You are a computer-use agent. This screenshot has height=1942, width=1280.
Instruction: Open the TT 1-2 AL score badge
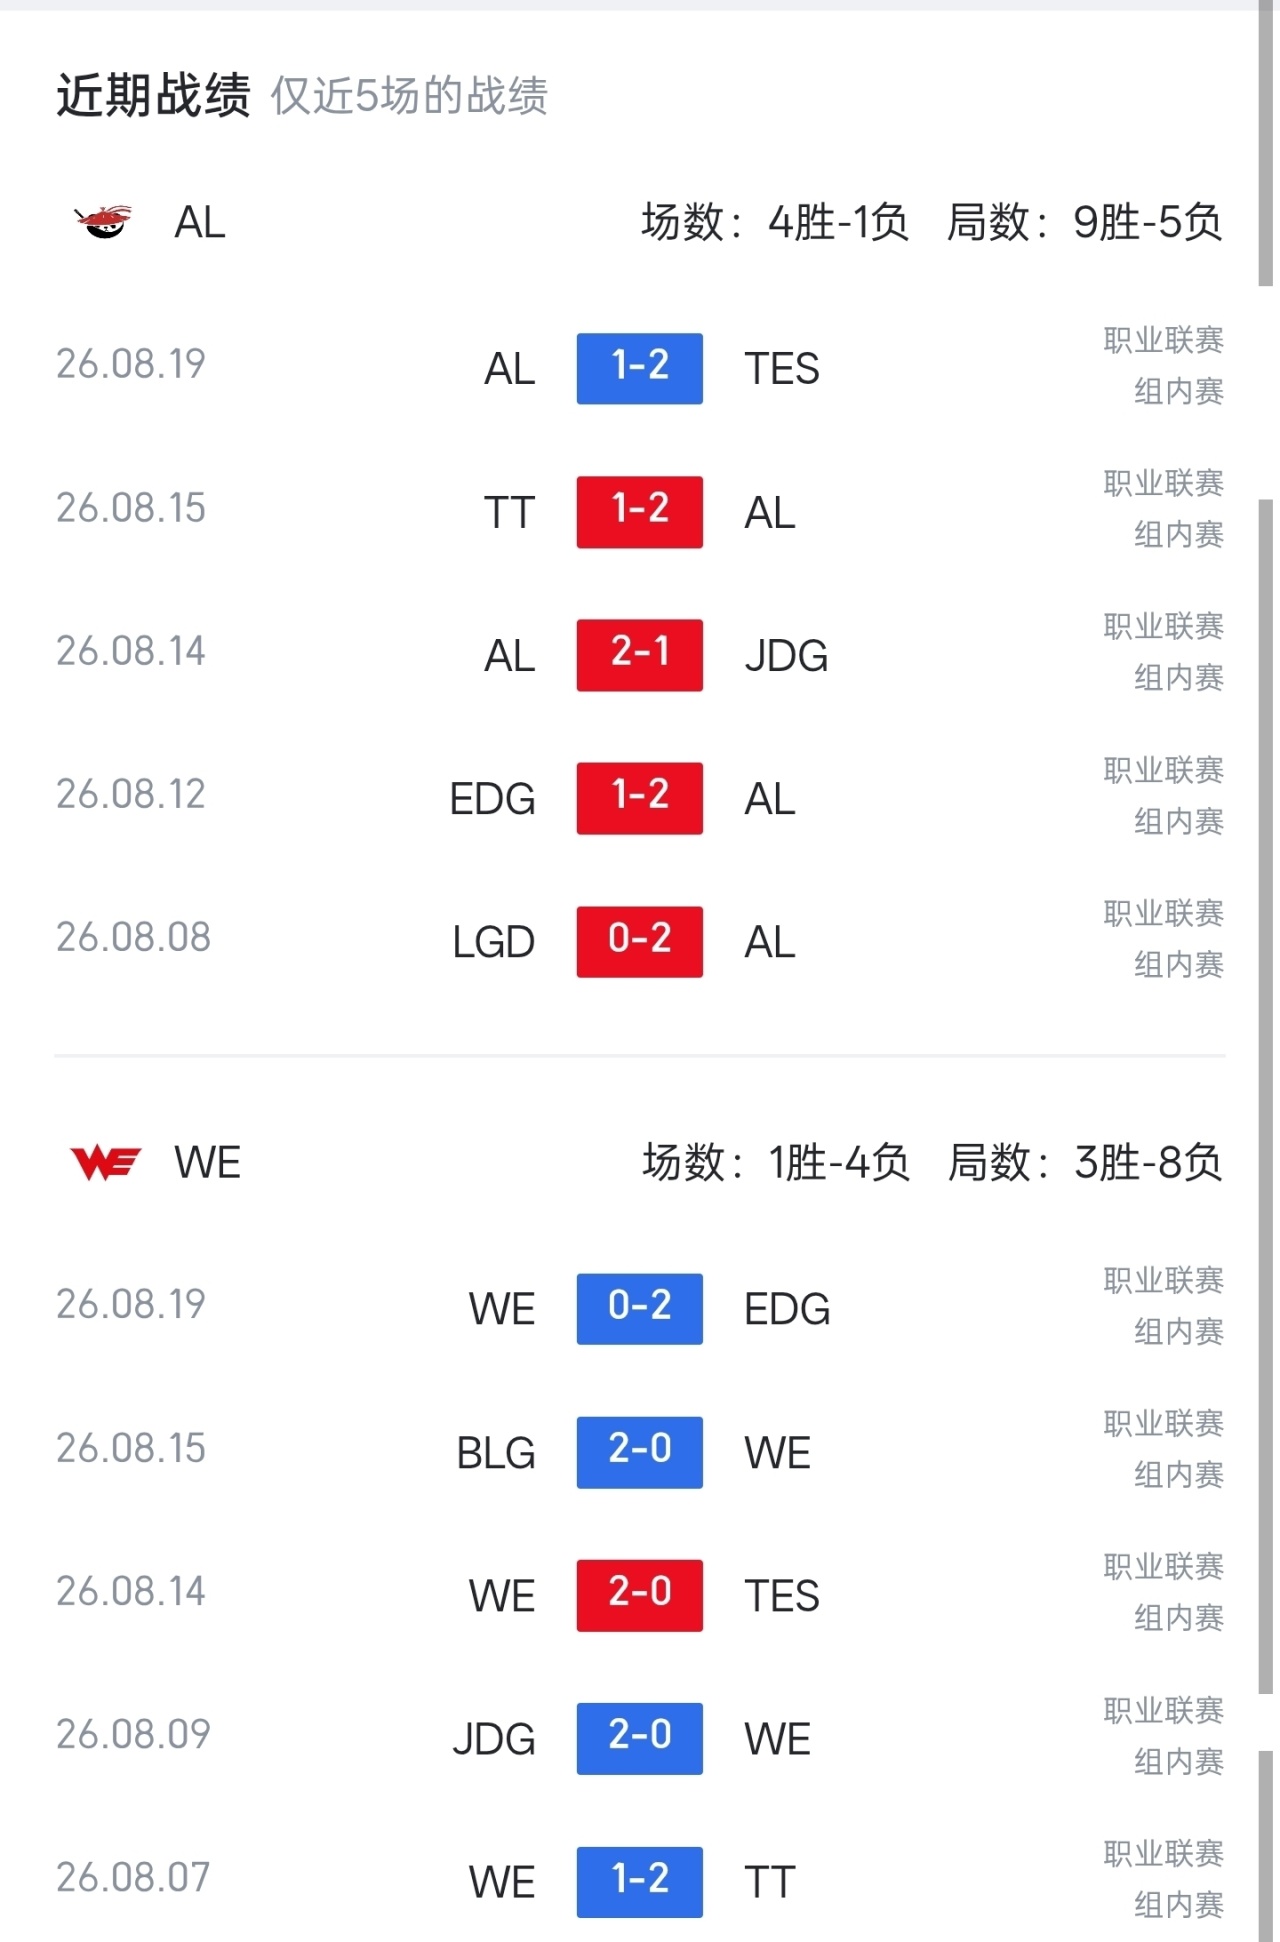639,511
